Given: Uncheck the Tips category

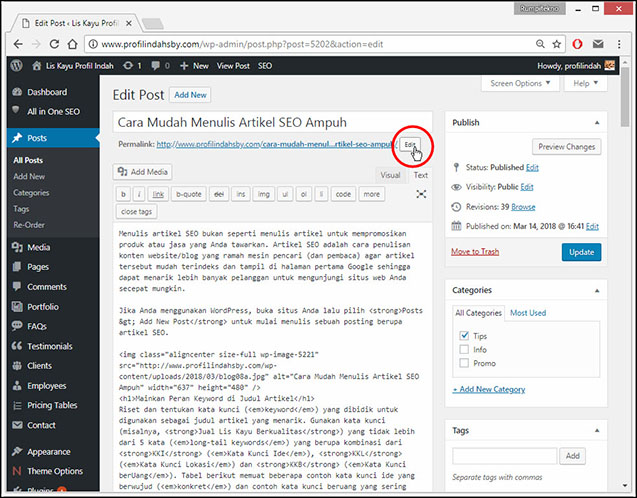Looking at the screenshot, I should tap(464, 336).
